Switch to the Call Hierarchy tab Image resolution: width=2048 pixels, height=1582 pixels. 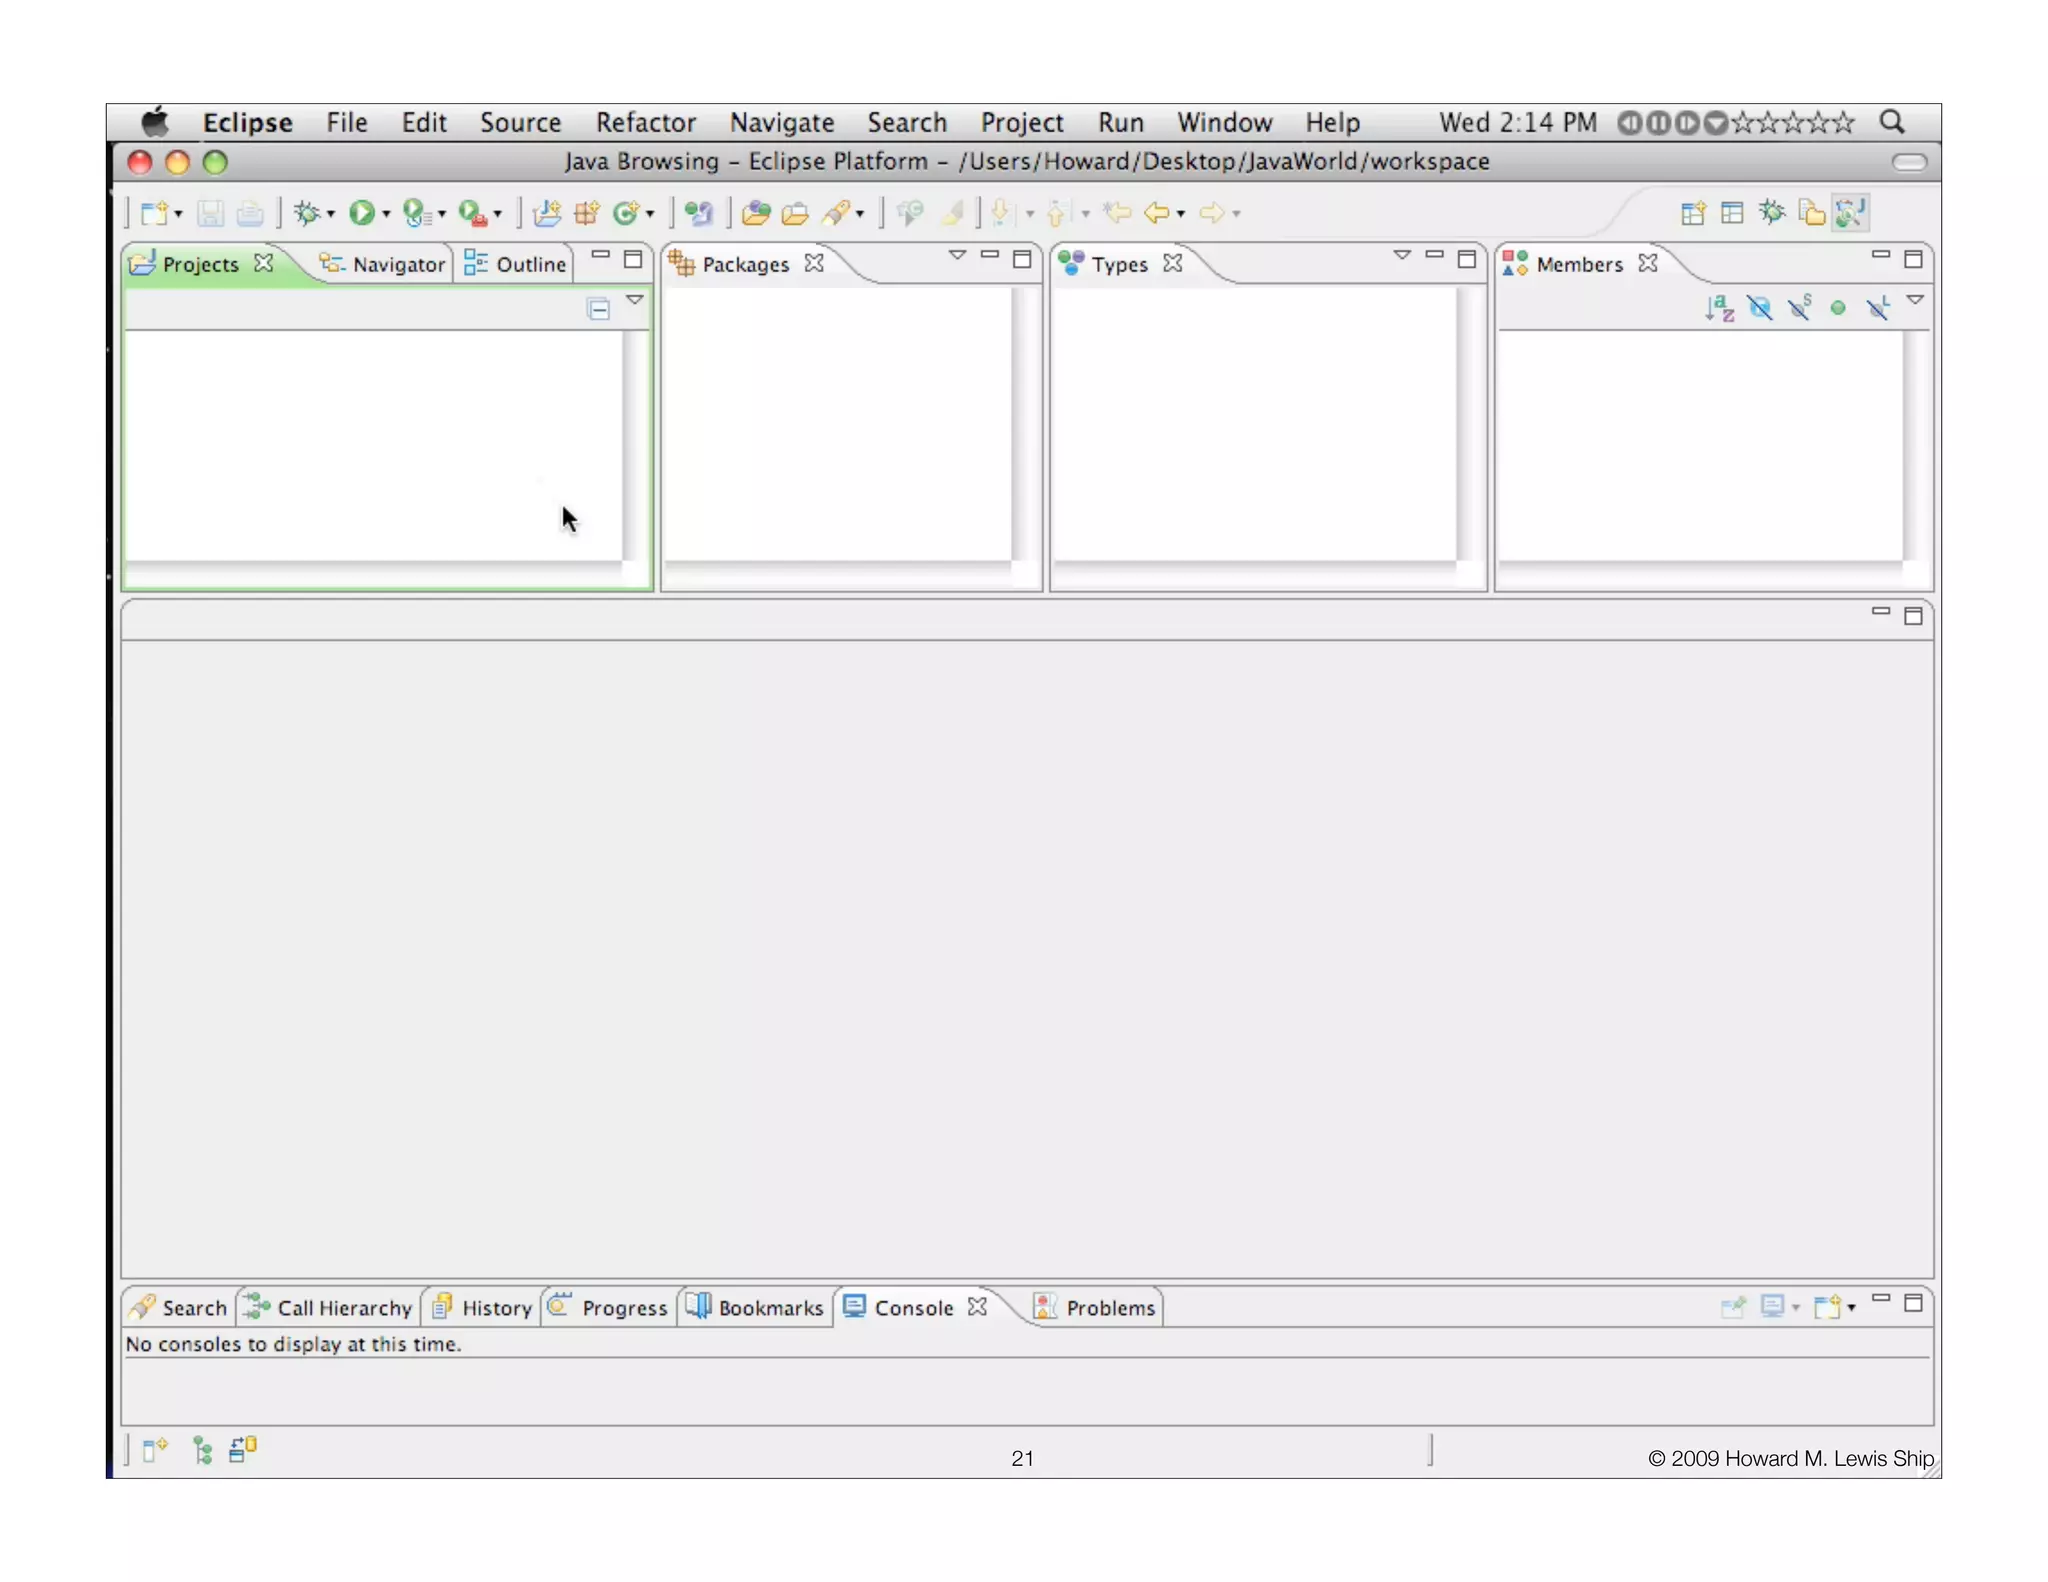coord(328,1308)
